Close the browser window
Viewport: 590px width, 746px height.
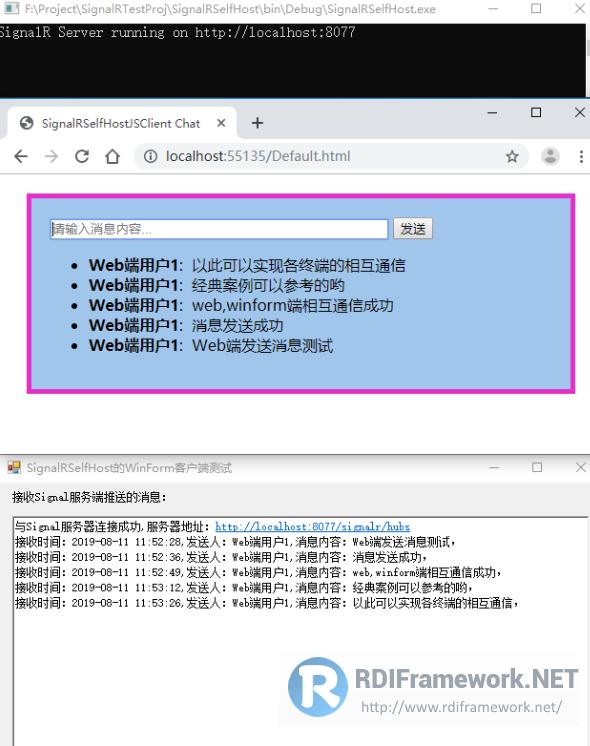pyautogui.click(x=580, y=112)
